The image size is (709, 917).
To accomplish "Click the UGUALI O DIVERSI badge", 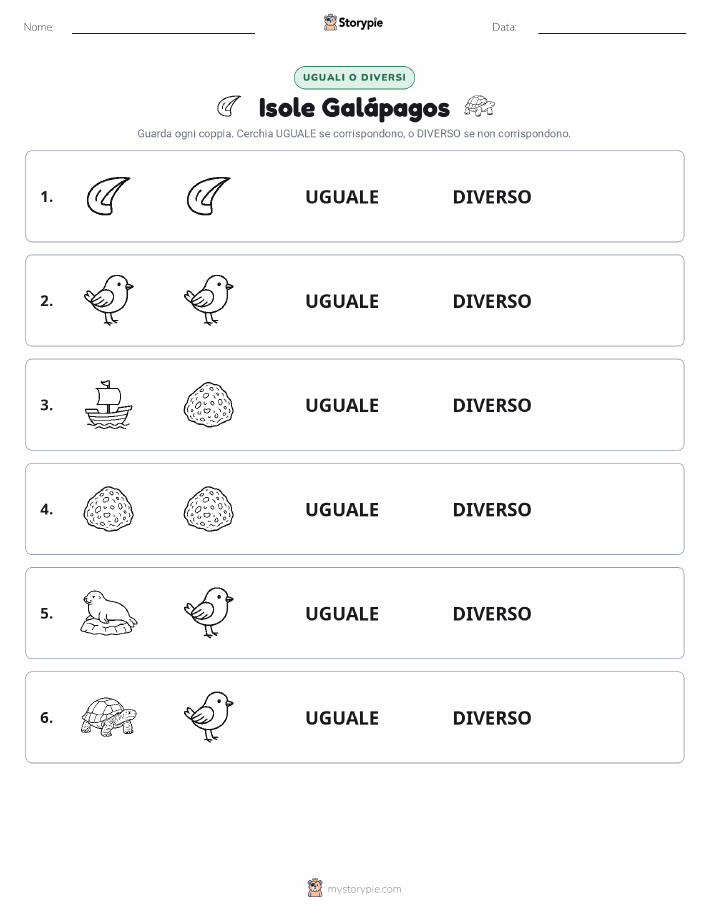I will (354, 77).
